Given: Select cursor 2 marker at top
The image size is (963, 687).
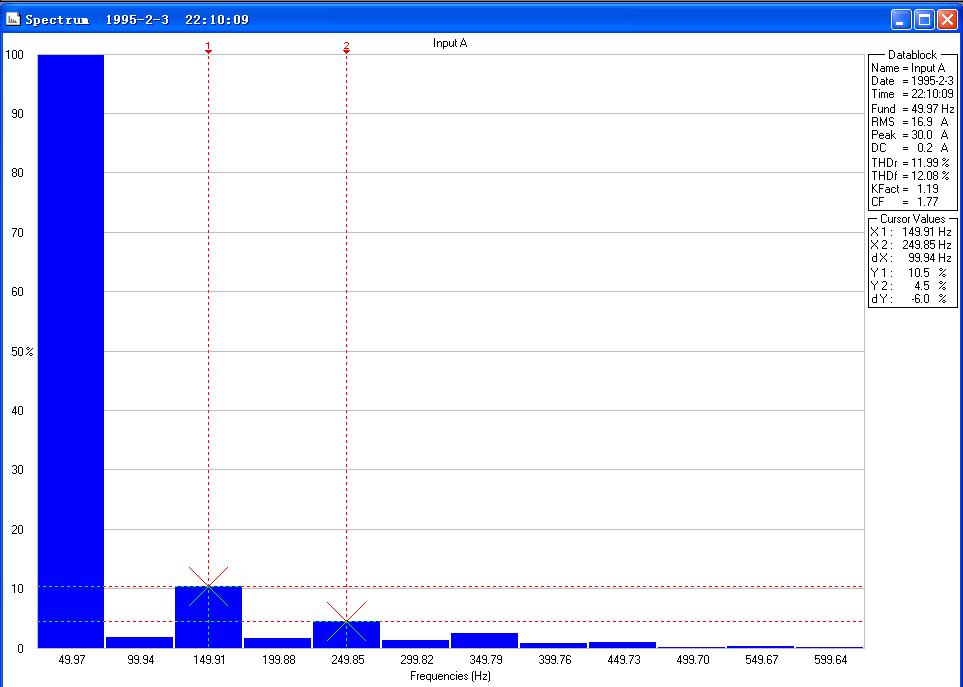Looking at the screenshot, I should pyautogui.click(x=346, y=47).
